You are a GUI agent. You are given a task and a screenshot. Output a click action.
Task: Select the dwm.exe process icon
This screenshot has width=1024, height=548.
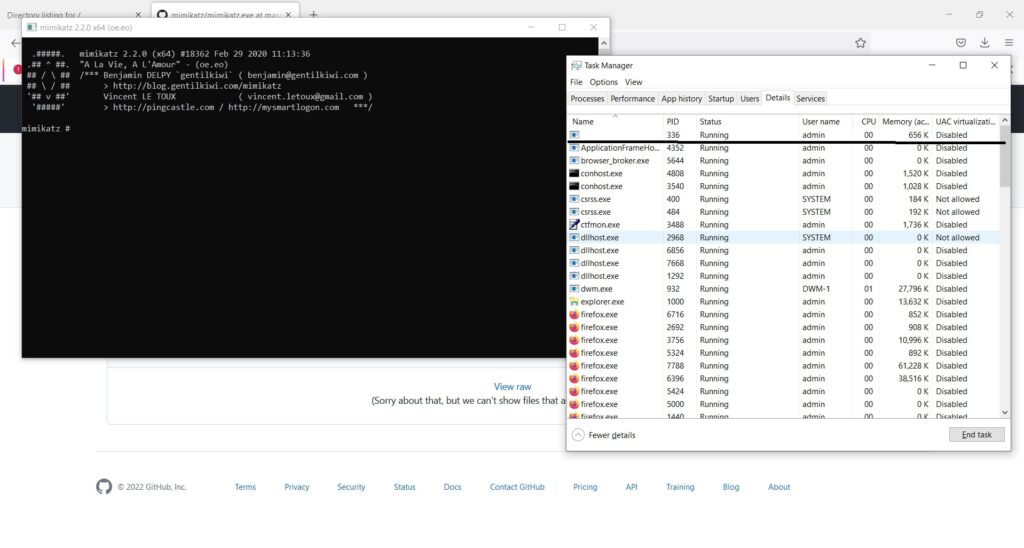[574, 289]
